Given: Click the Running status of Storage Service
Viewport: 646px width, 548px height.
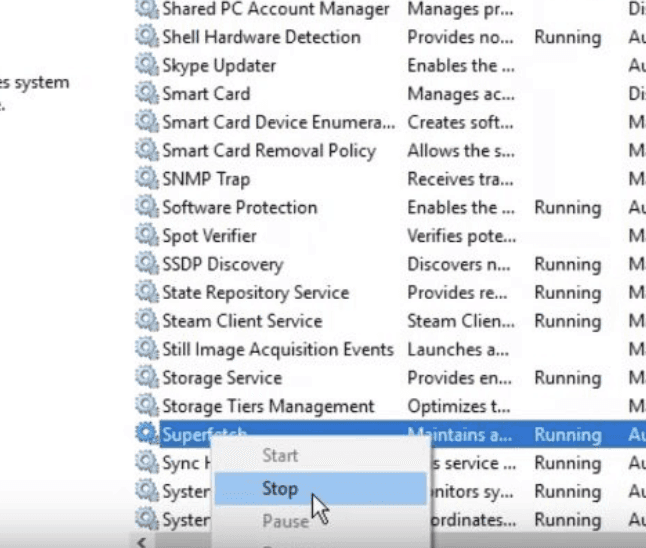Looking at the screenshot, I should click(568, 378).
